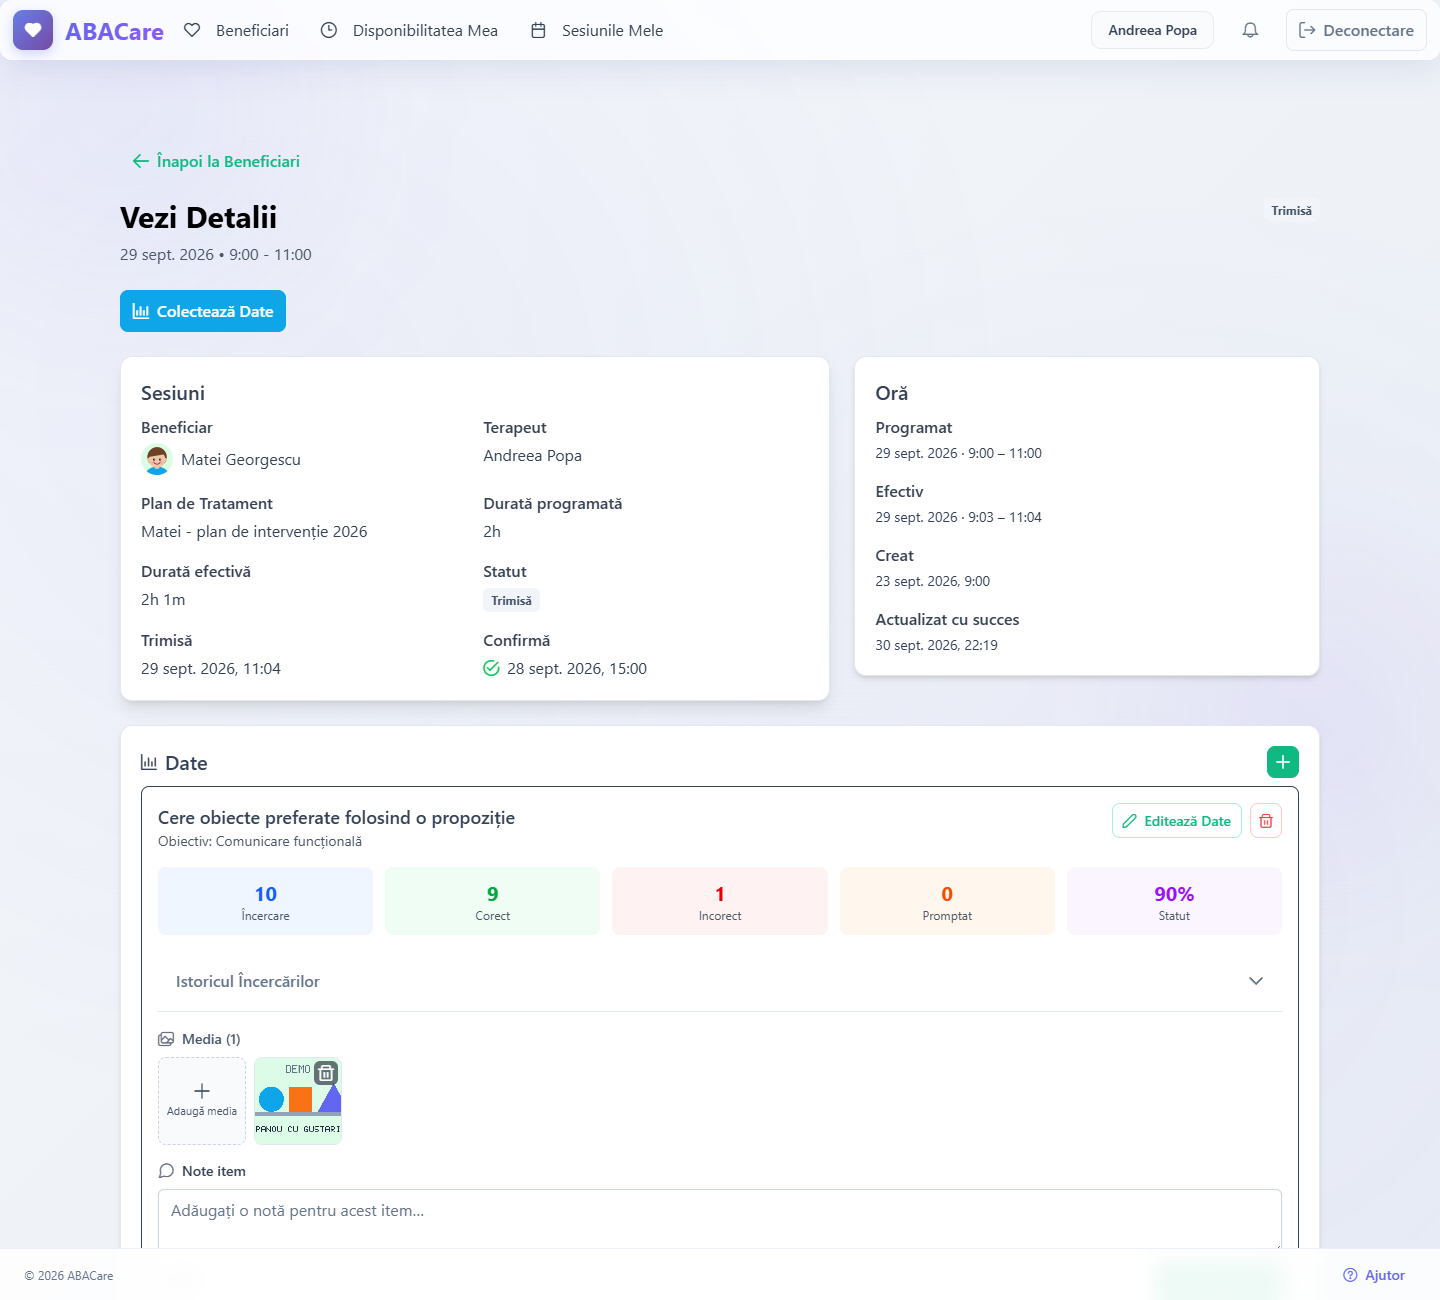Open the demo snack panel thumbnail
Image resolution: width=1440 pixels, height=1300 pixels.
click(x=298, y=1101)
